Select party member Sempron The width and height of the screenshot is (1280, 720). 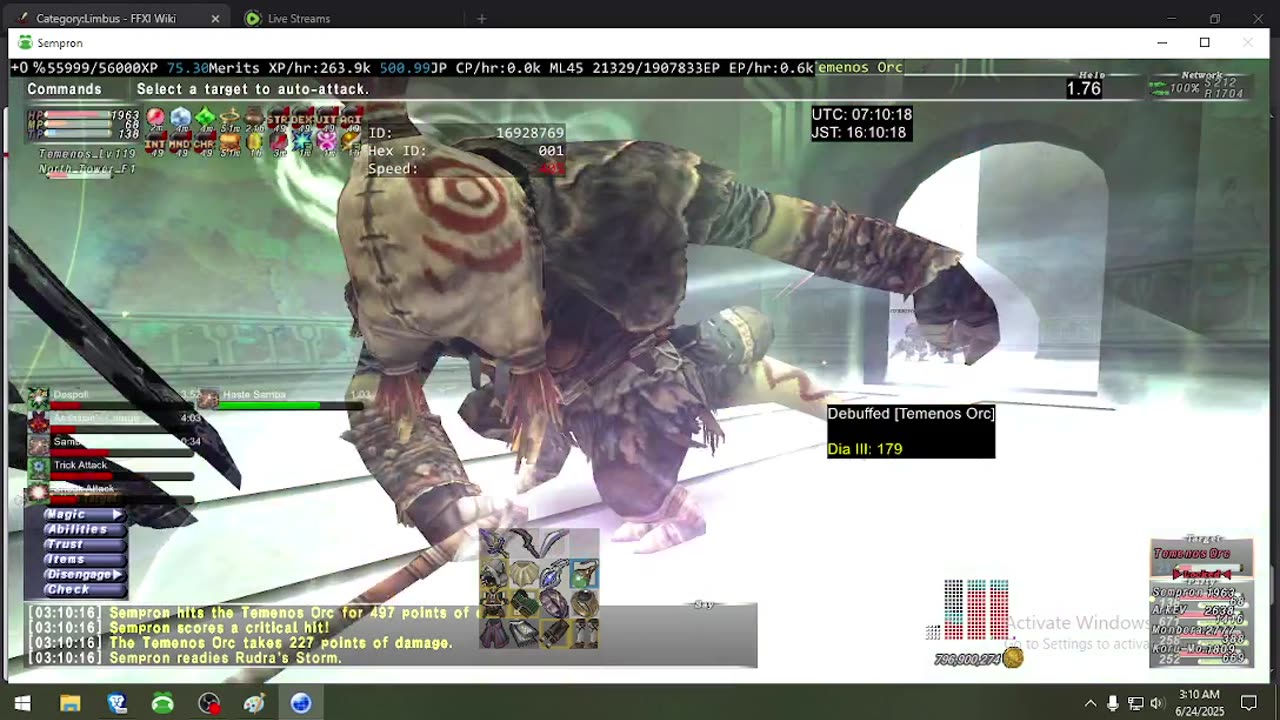click(1200, 596)
